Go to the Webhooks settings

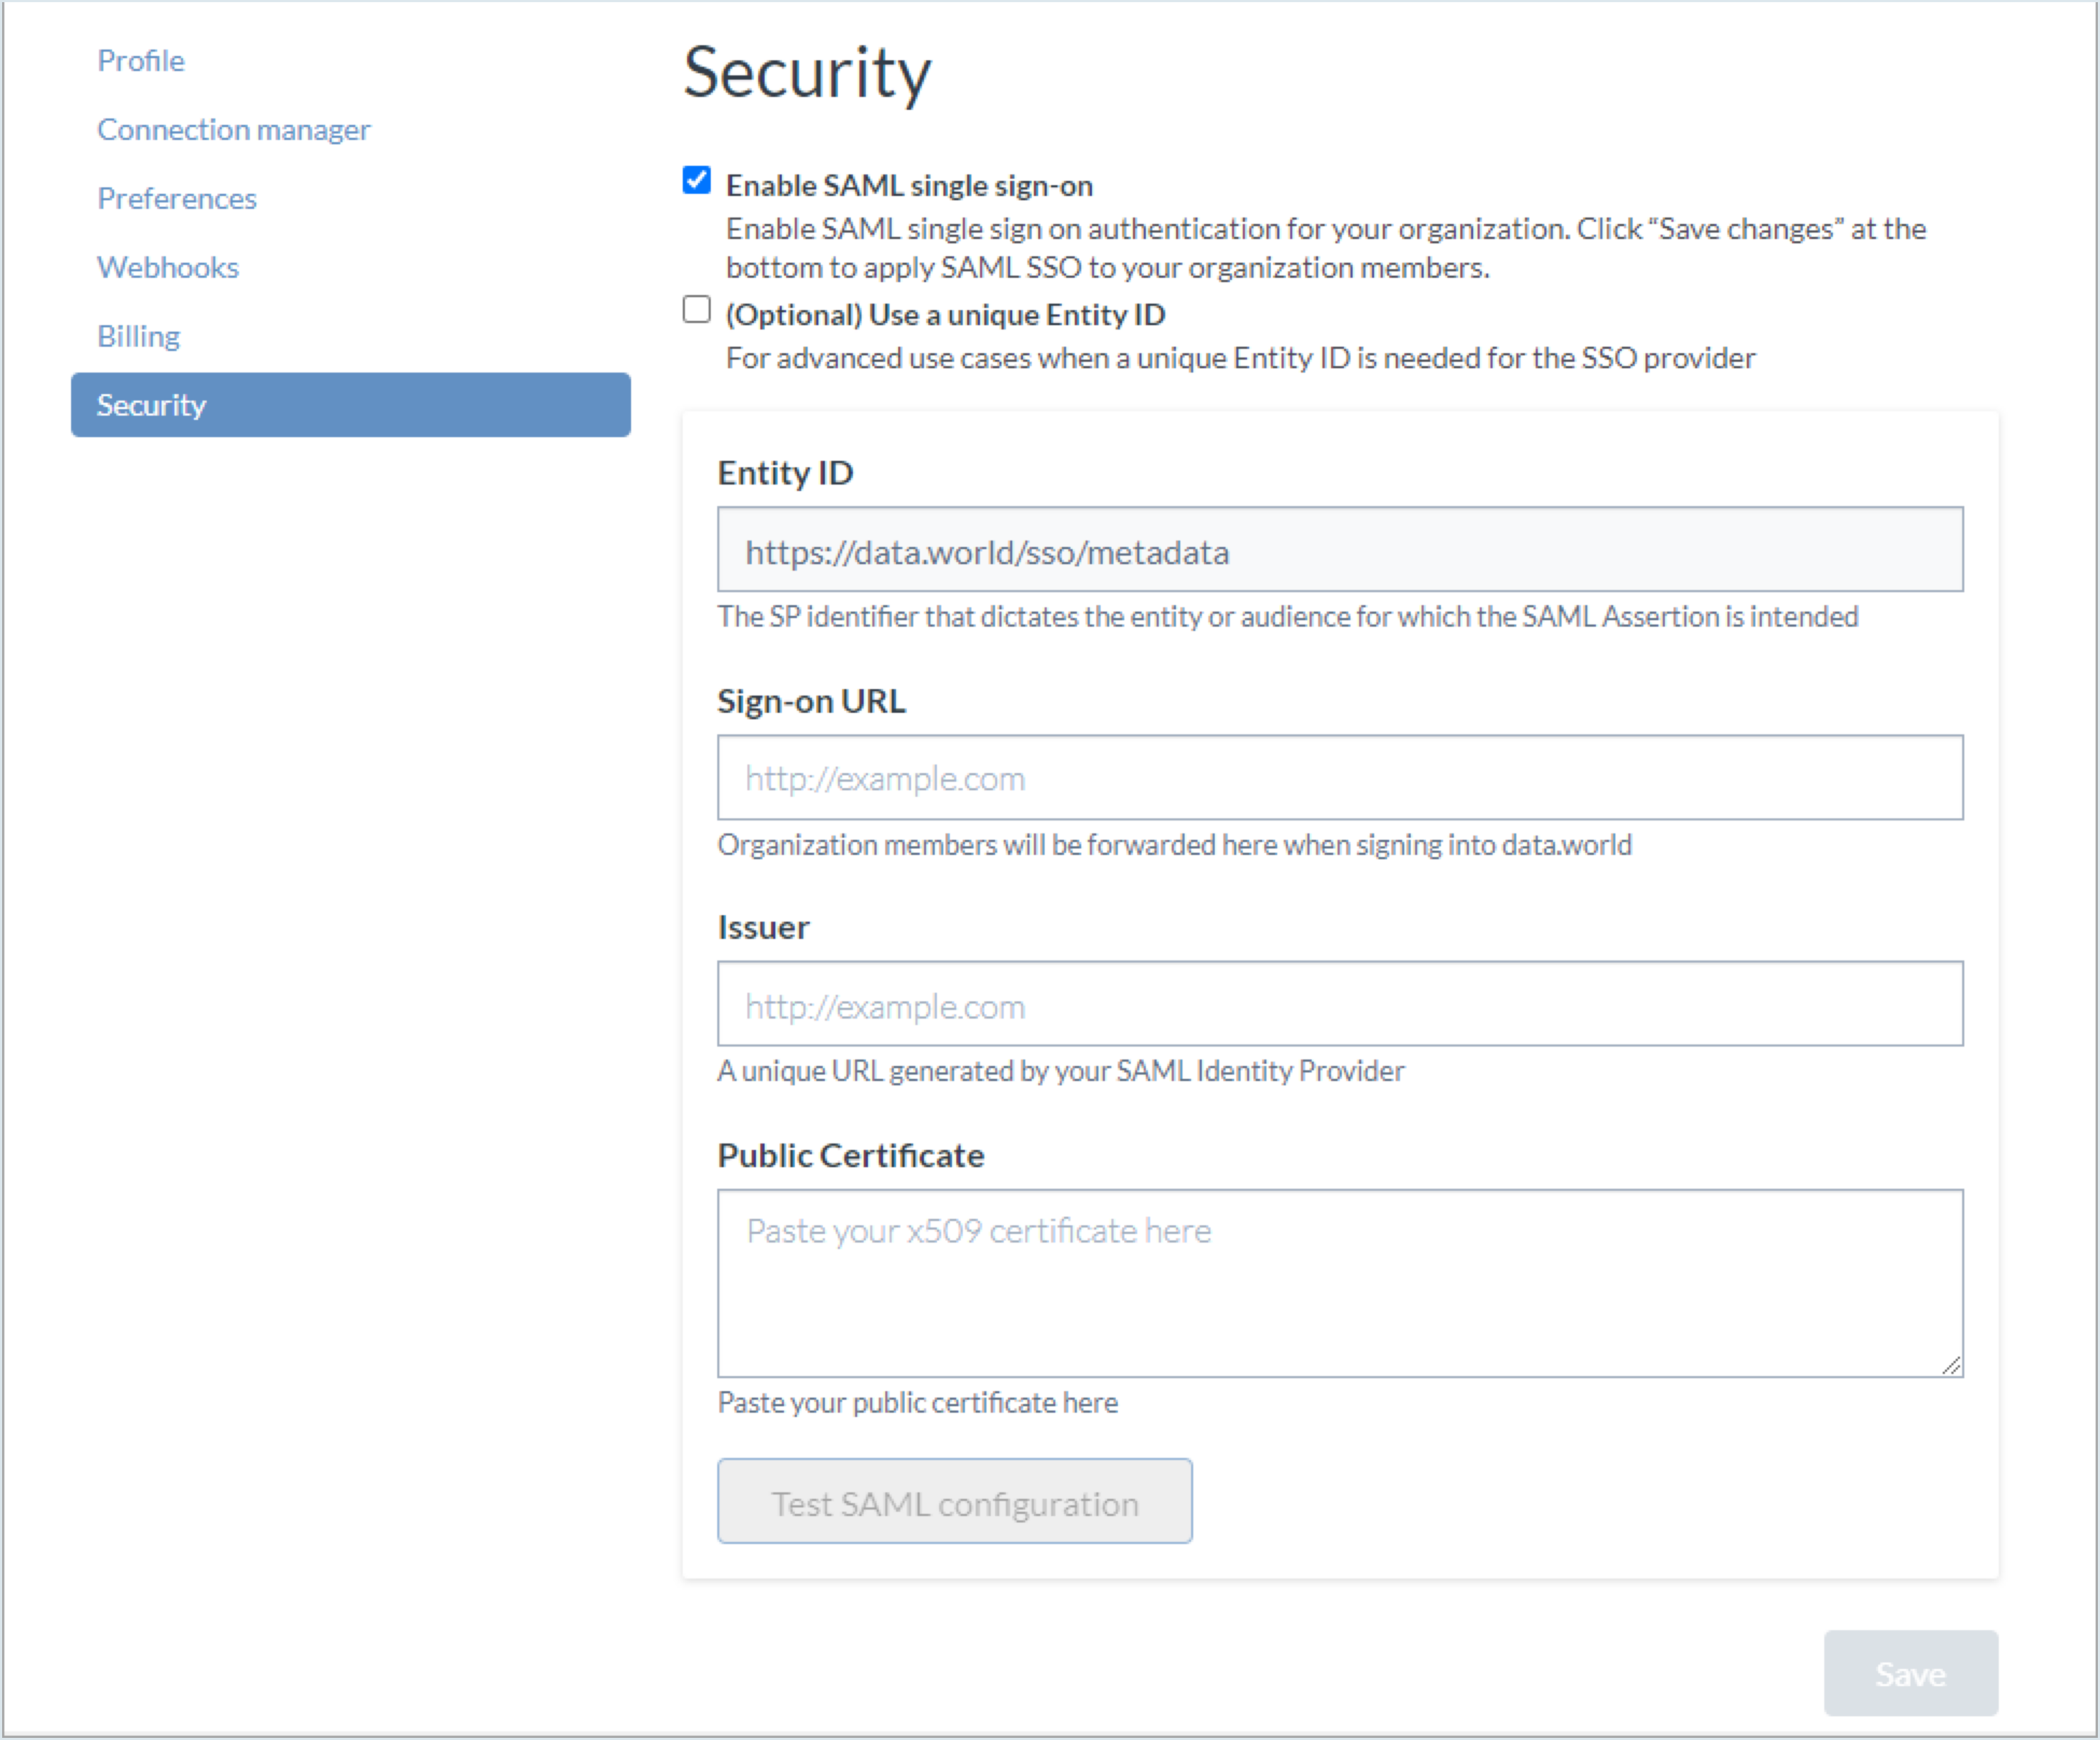click(x=167, y=266)
